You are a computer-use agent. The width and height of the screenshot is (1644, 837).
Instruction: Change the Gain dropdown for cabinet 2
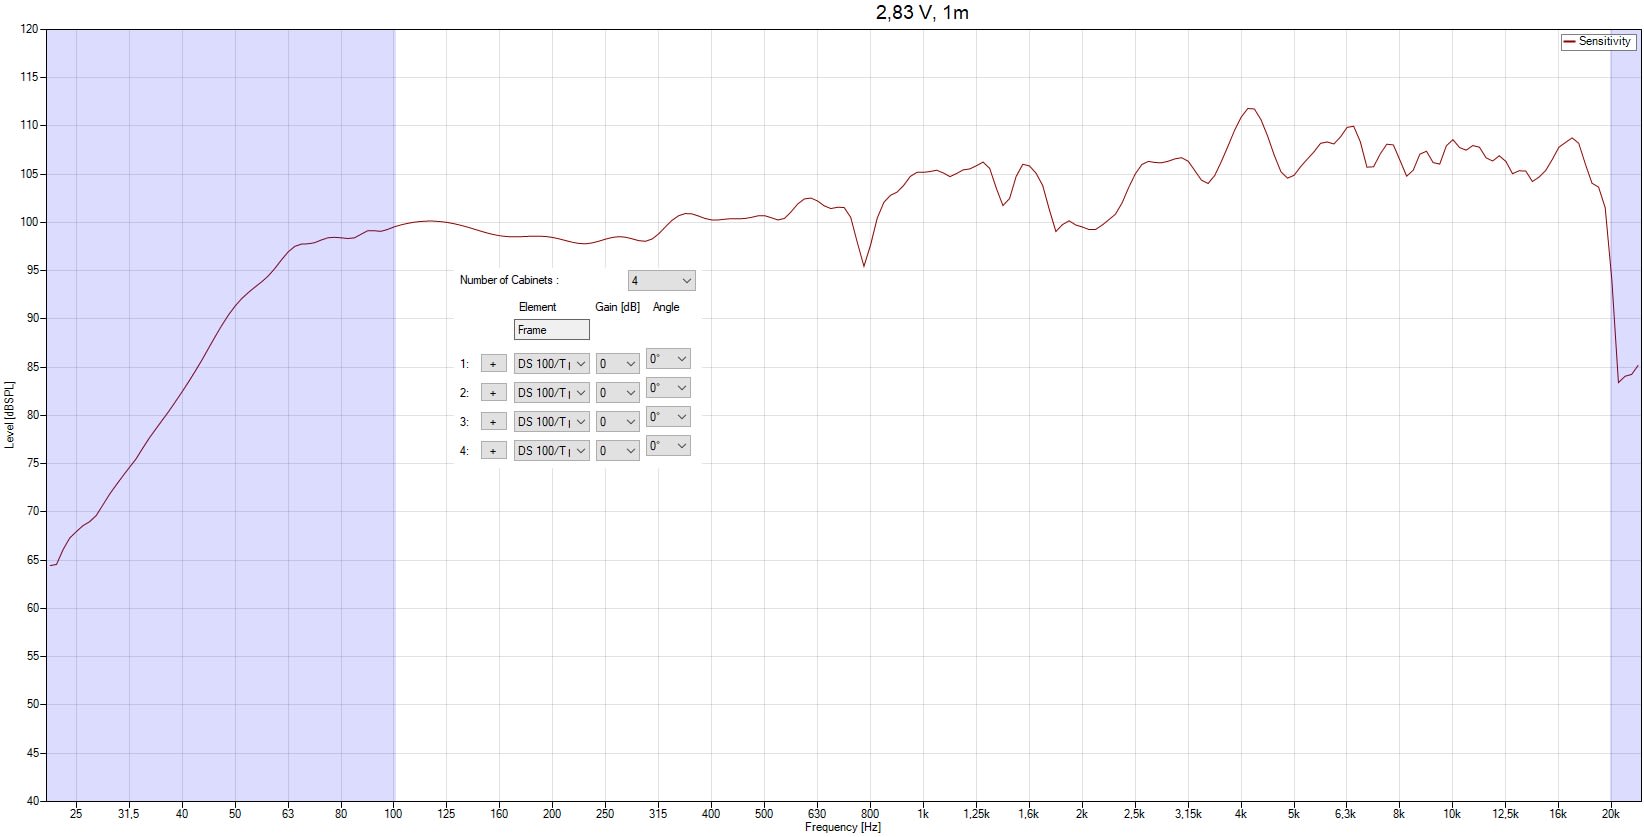click(x=617, y=393)
